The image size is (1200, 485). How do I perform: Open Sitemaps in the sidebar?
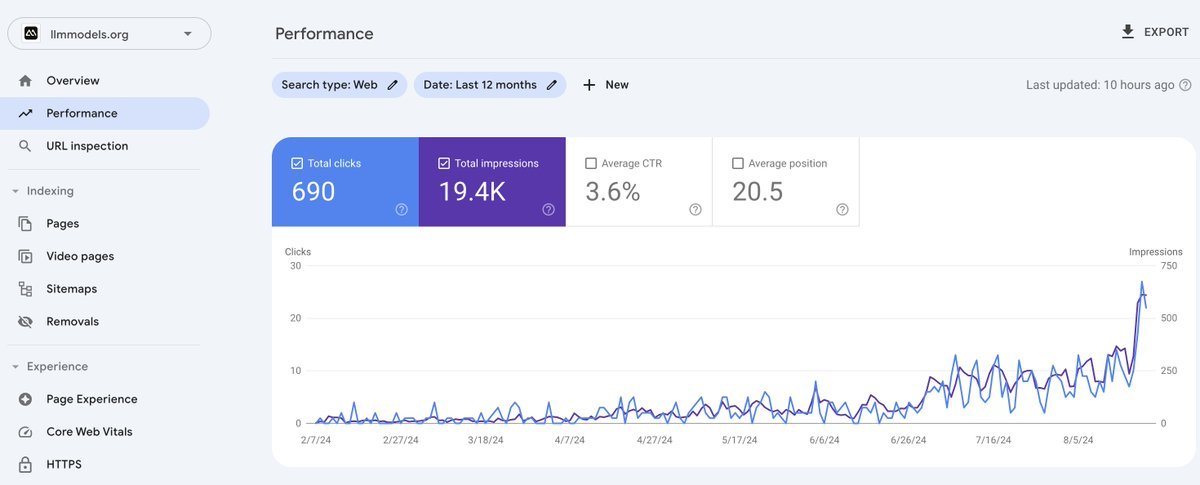[x=71, y=289]
